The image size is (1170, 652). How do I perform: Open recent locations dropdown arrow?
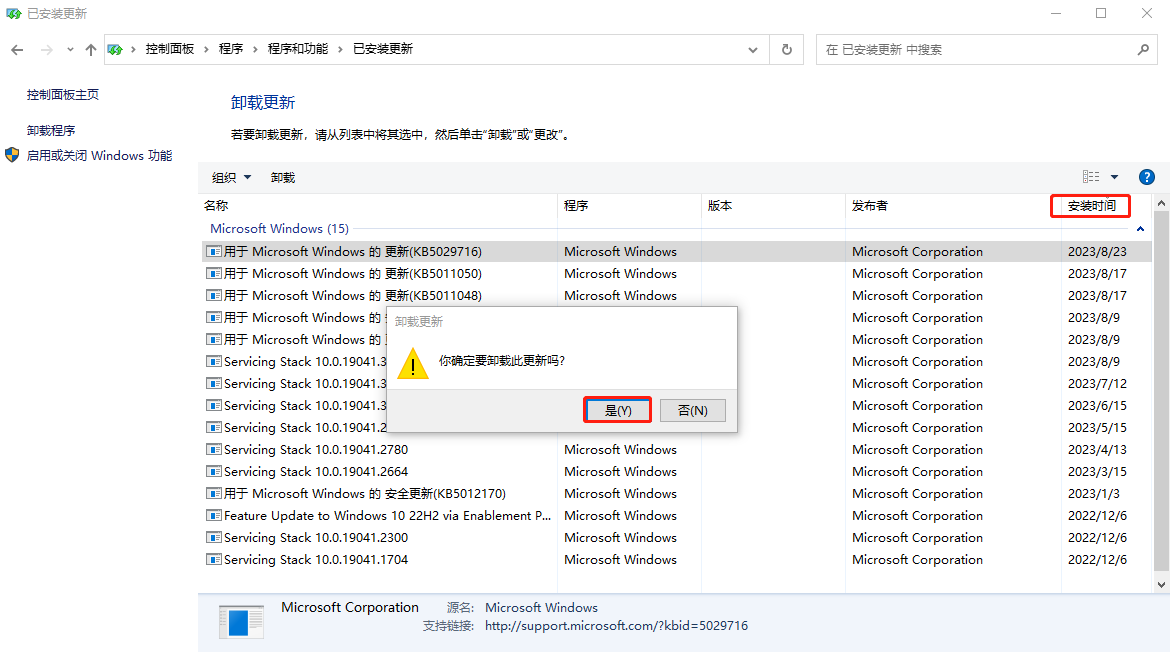pos(70,49)
